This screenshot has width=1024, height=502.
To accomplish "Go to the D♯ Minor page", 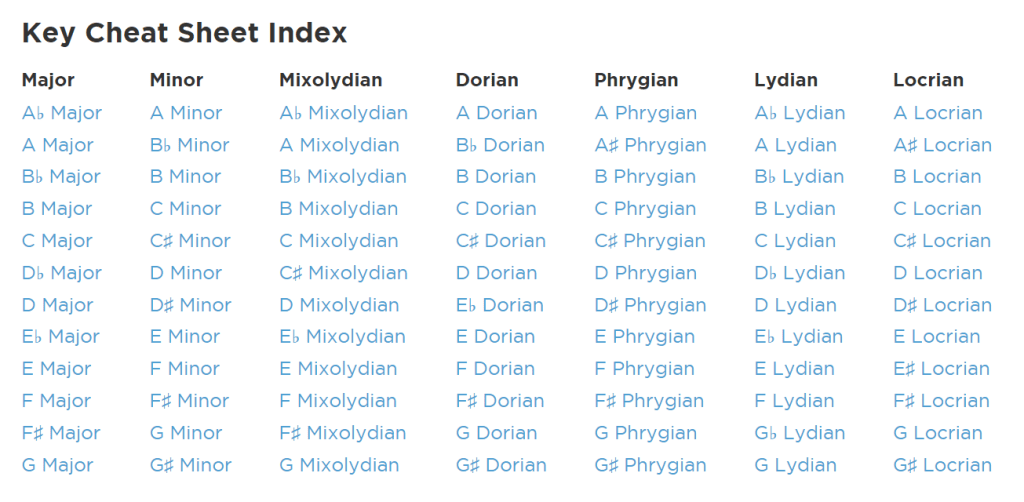I will click(x=190, y=305).
